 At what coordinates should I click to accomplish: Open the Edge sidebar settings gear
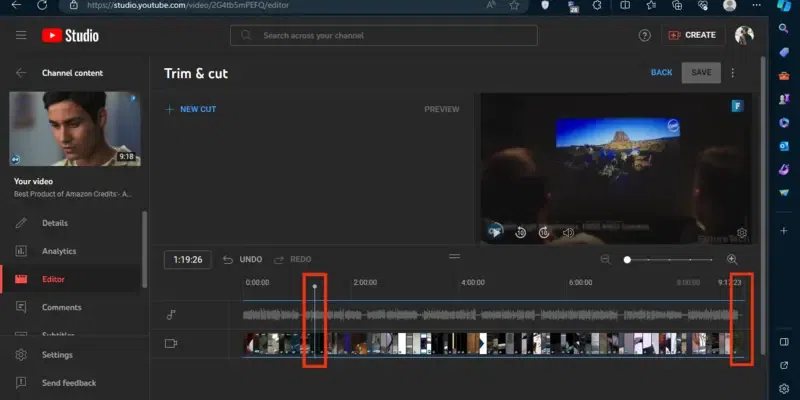point(784,388)
